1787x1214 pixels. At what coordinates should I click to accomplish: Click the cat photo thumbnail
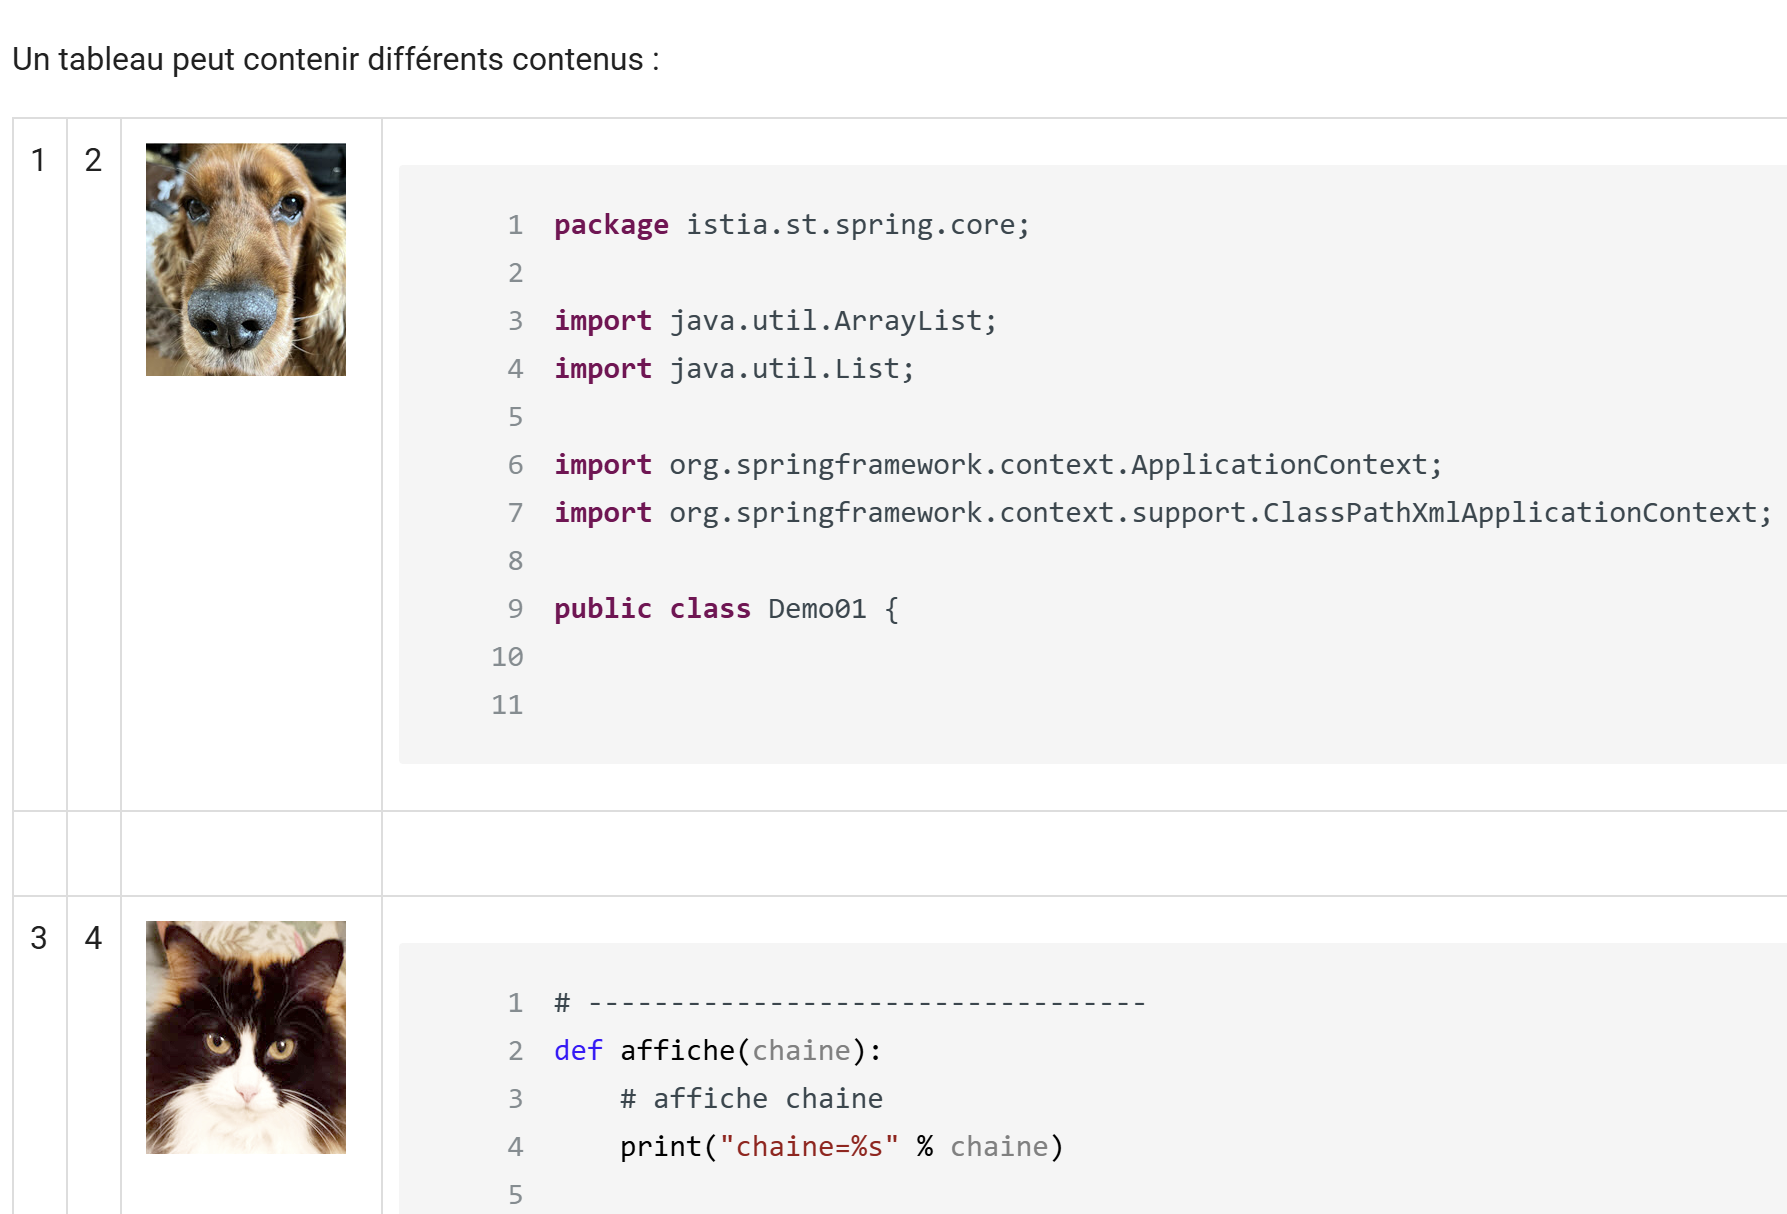(x=246, y=1037)
